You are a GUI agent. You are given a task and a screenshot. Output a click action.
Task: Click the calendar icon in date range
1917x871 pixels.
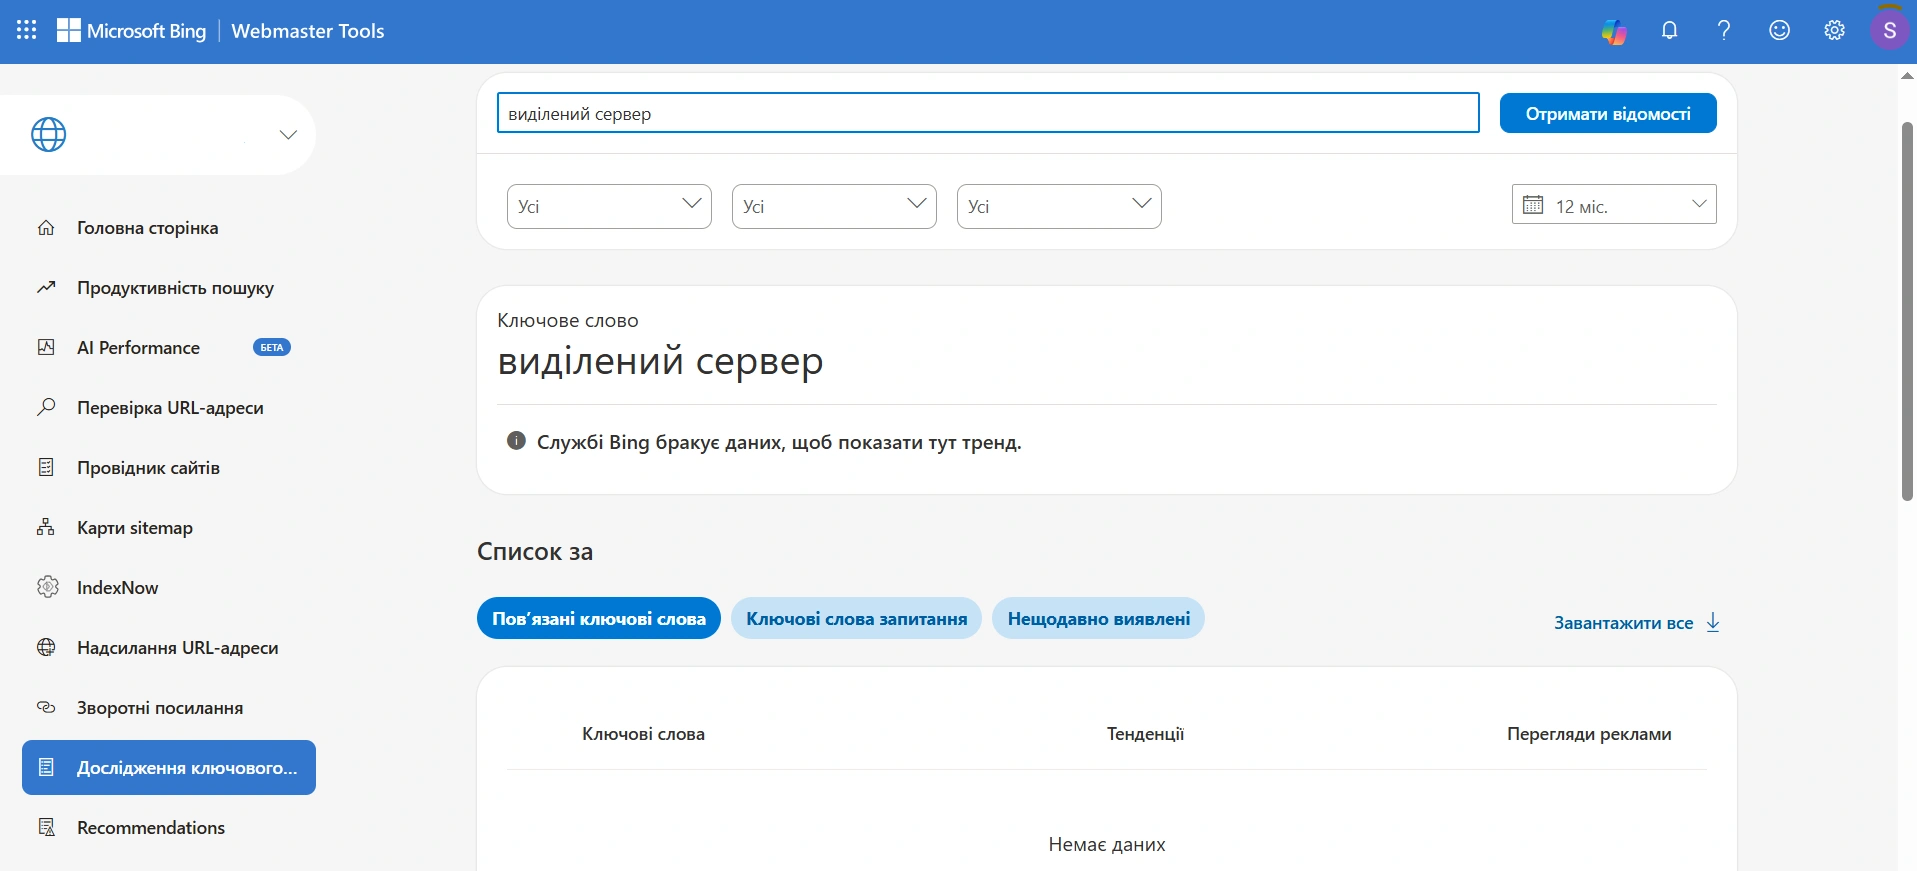1533,205
